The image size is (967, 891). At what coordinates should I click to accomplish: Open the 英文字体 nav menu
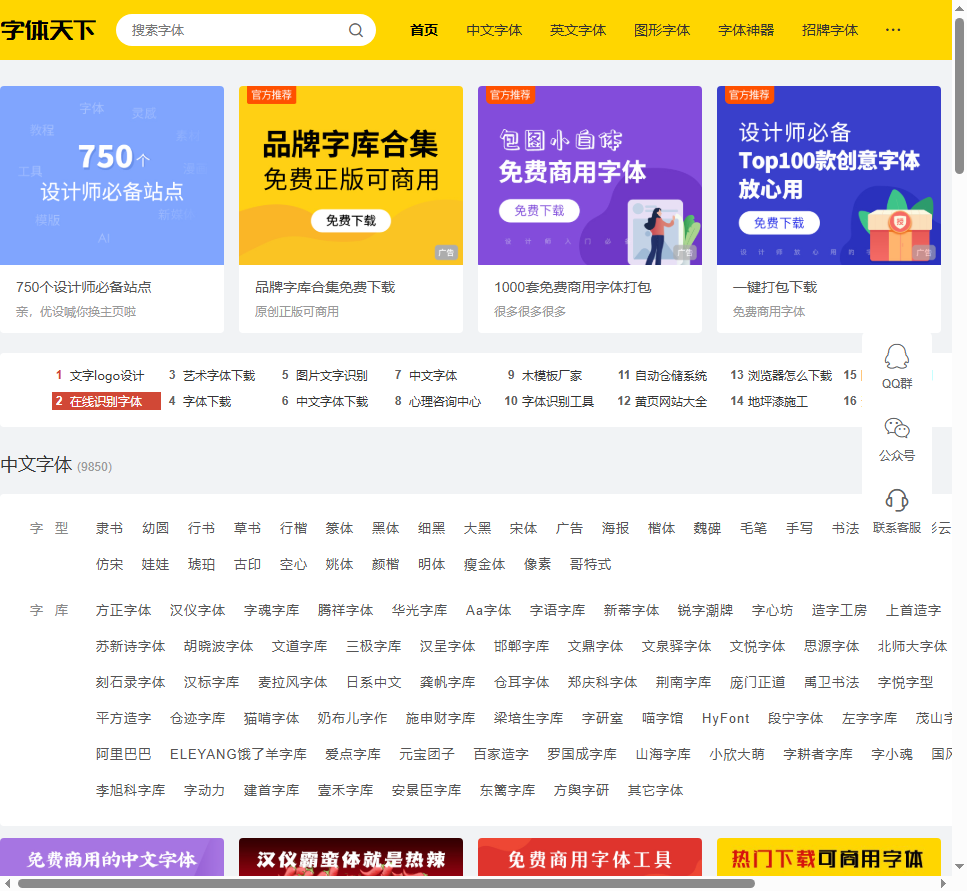[578, 30]
